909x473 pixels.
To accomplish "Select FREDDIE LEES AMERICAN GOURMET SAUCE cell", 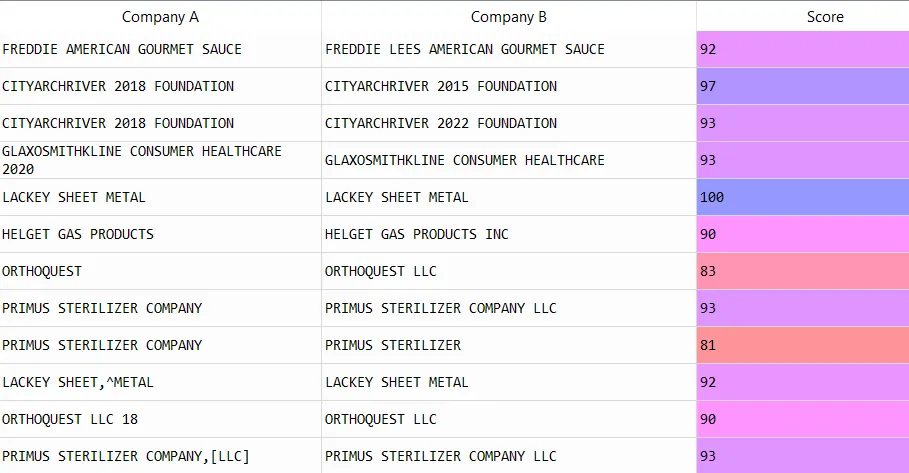I will 508,49.
